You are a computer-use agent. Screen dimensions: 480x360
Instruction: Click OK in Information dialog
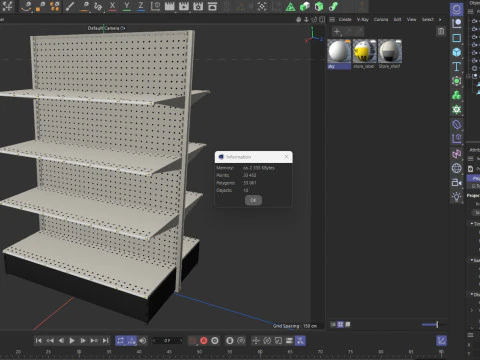coord(253,200)
